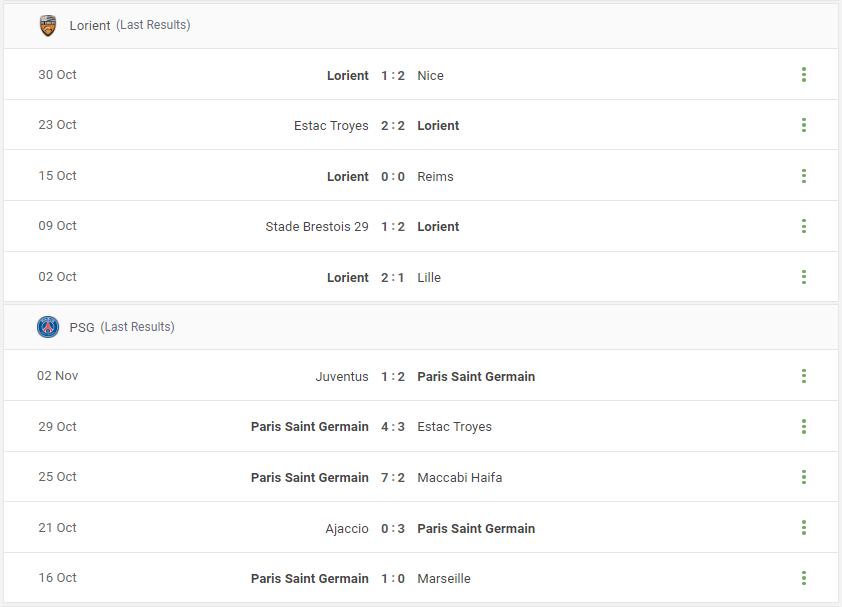Open three-dot menu for PSG vs Marseille
This screenshot has height=607, width=842.
[803, 578]
